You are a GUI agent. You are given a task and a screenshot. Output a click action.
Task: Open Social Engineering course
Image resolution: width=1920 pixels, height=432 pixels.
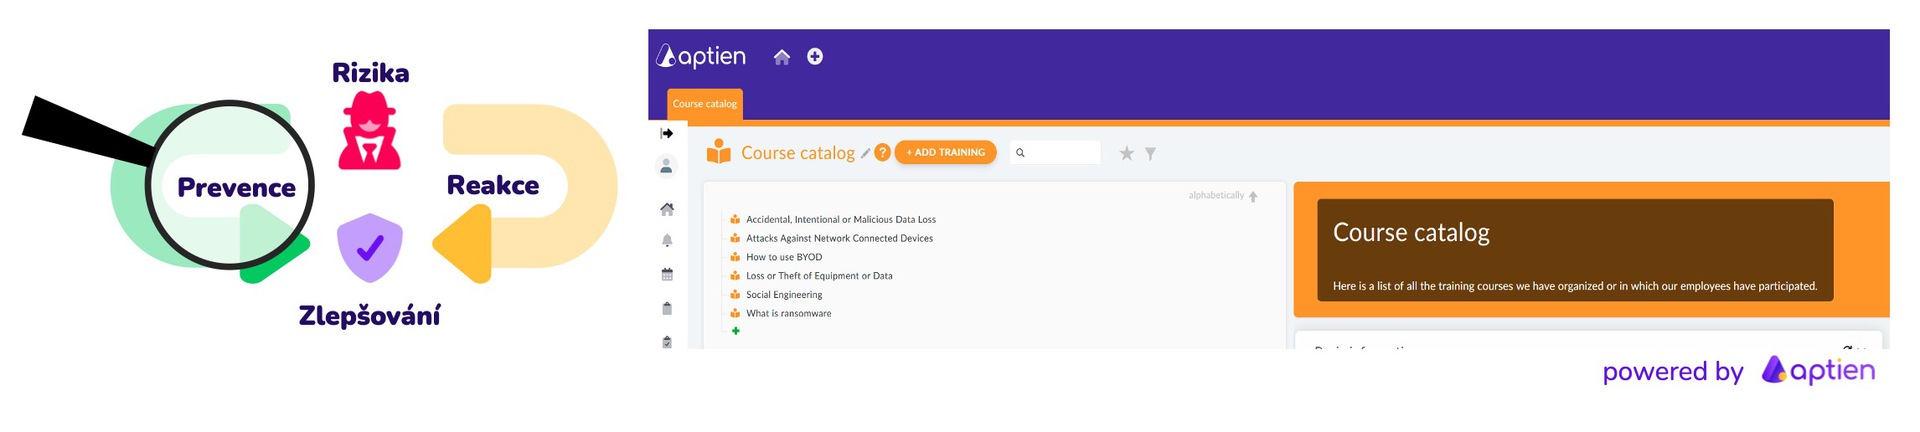tap(784, 295)
